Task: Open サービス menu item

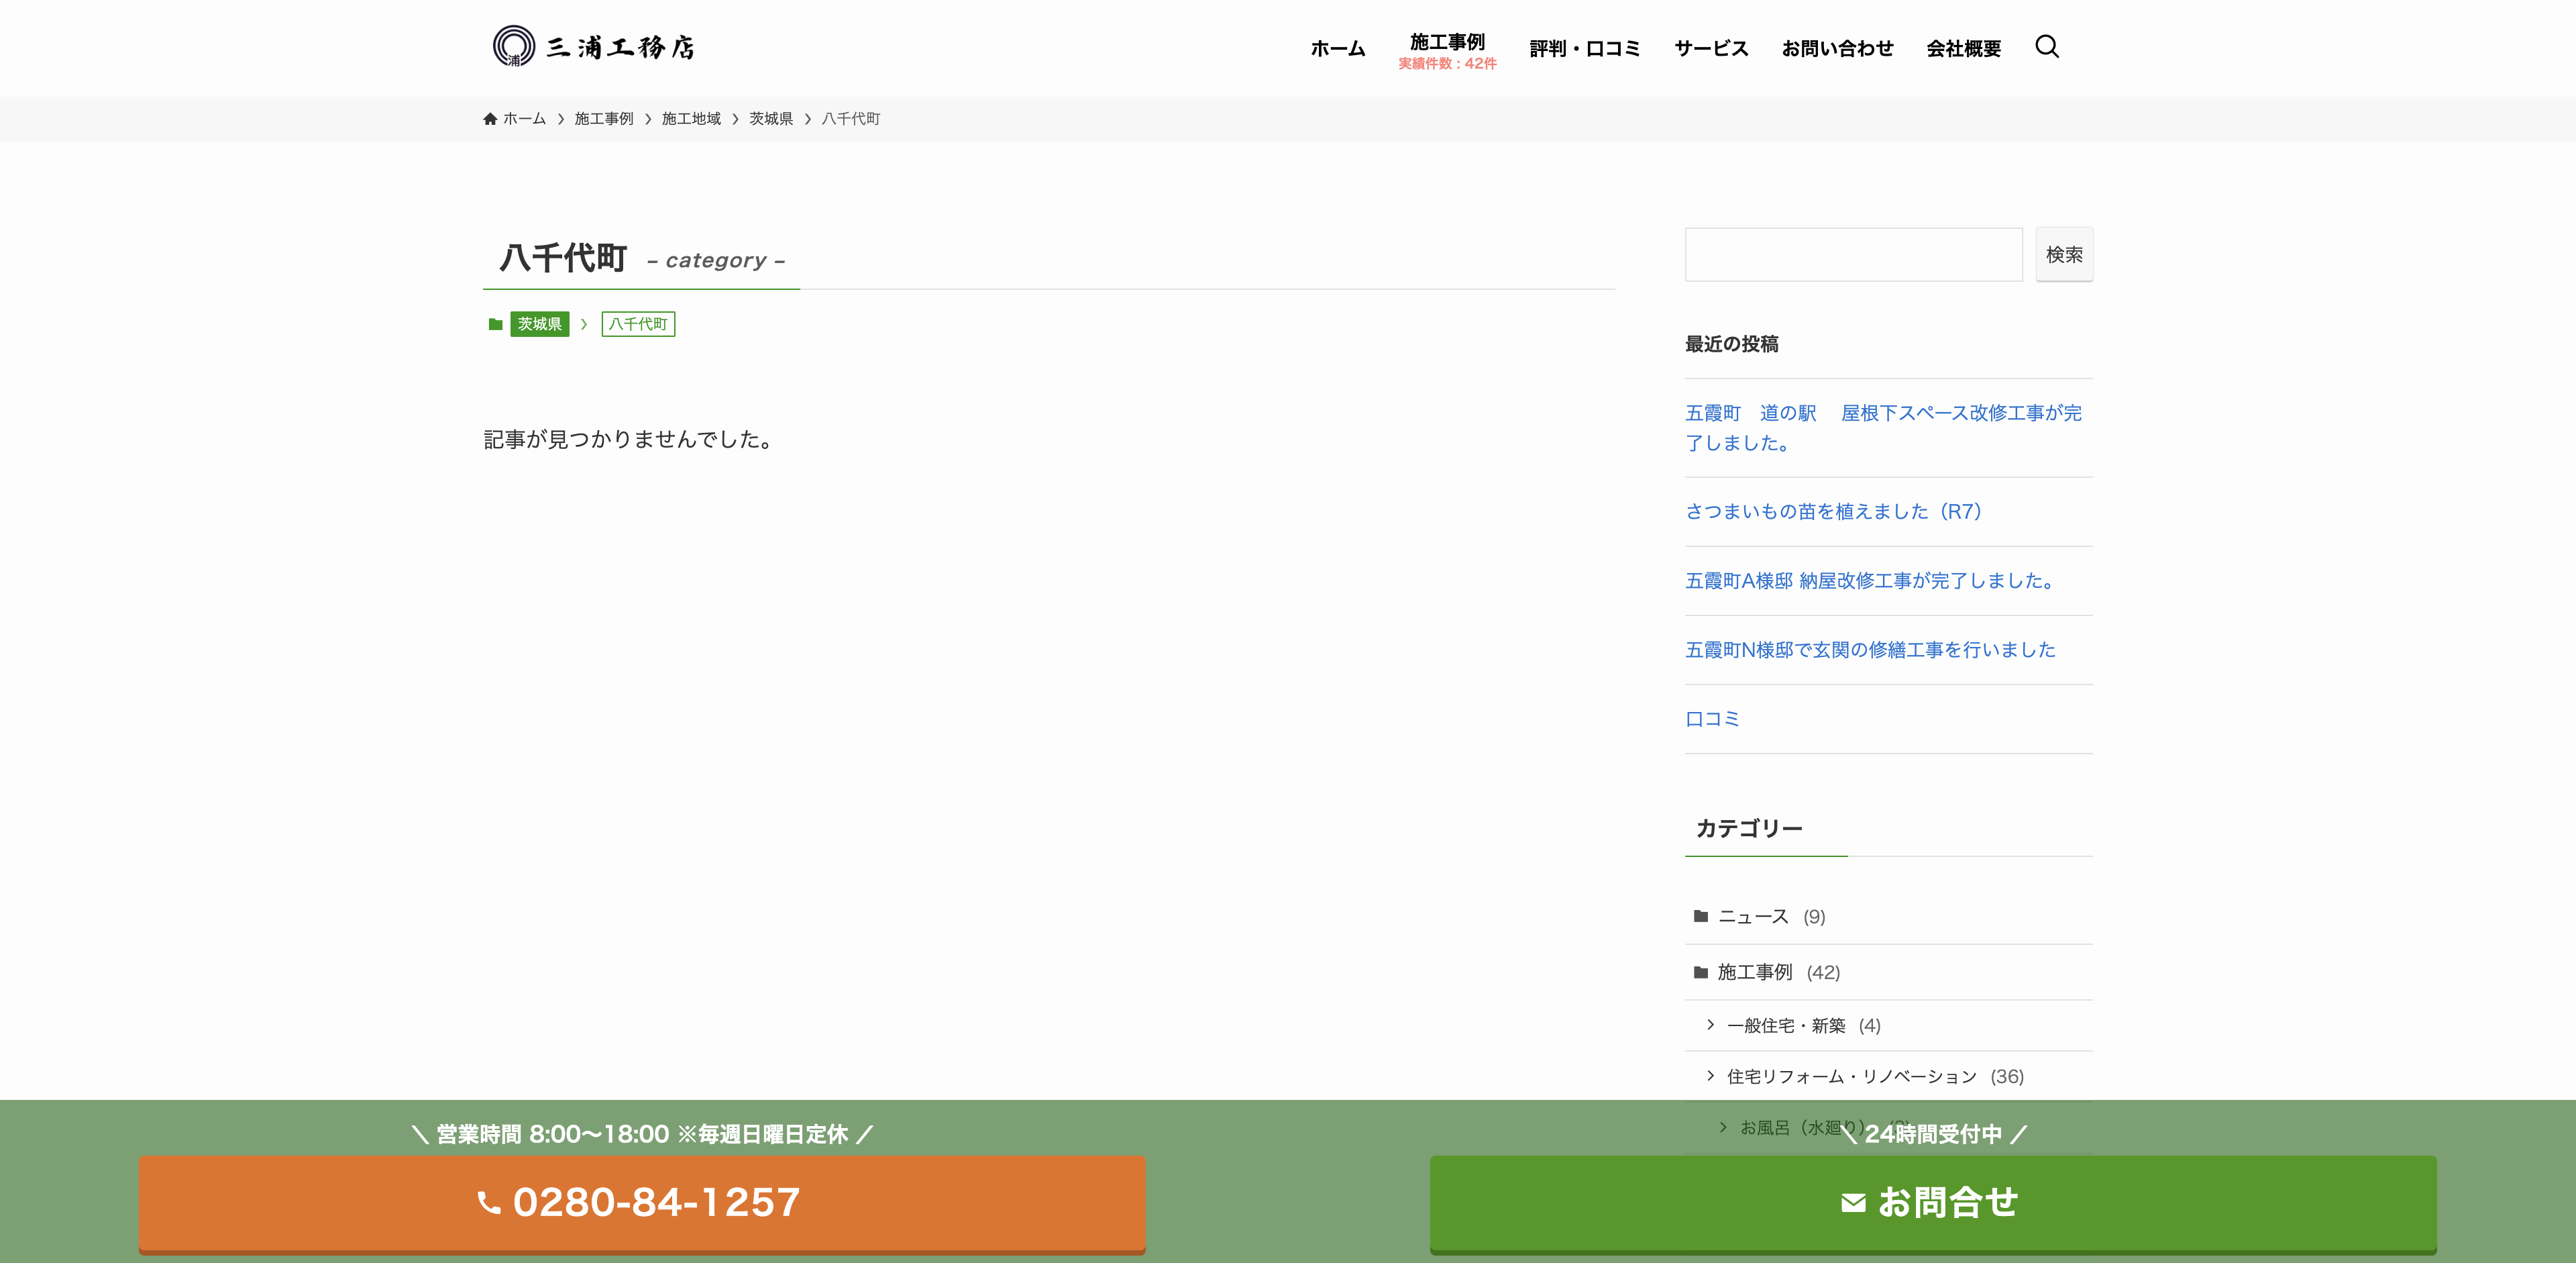Action: (1711, 48)
